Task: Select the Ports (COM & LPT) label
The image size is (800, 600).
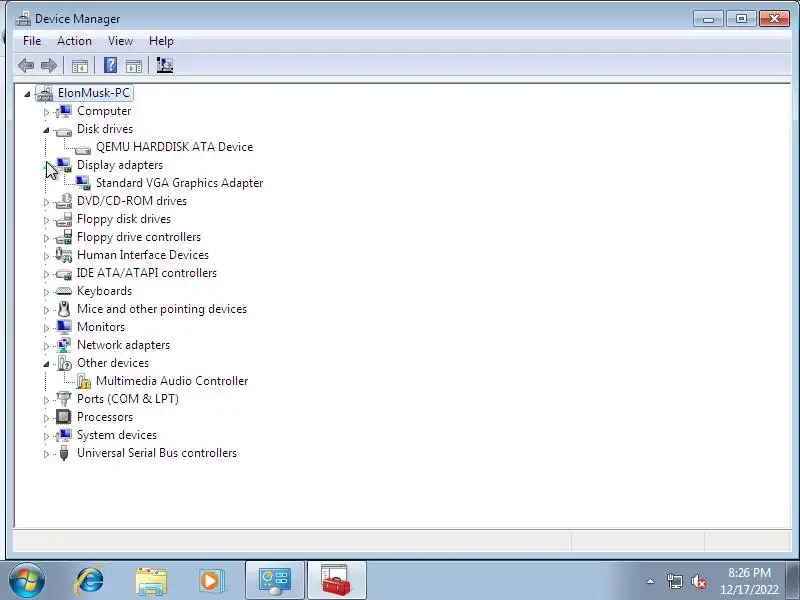Action: 128,398
